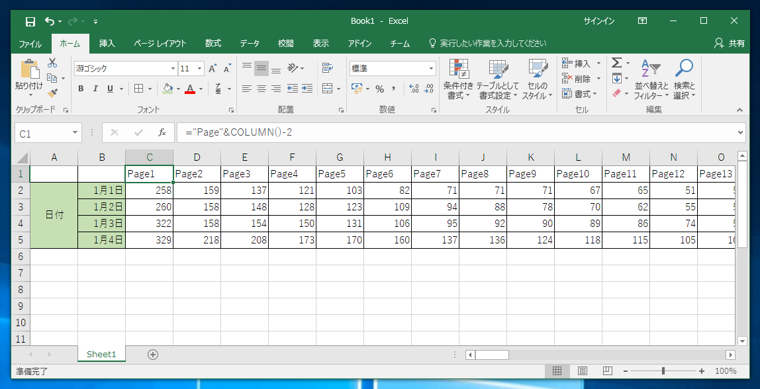The width and height of the screenshot is (760, 389).
Task: Open the 表示 tab
Action: (x=321, y=44)
